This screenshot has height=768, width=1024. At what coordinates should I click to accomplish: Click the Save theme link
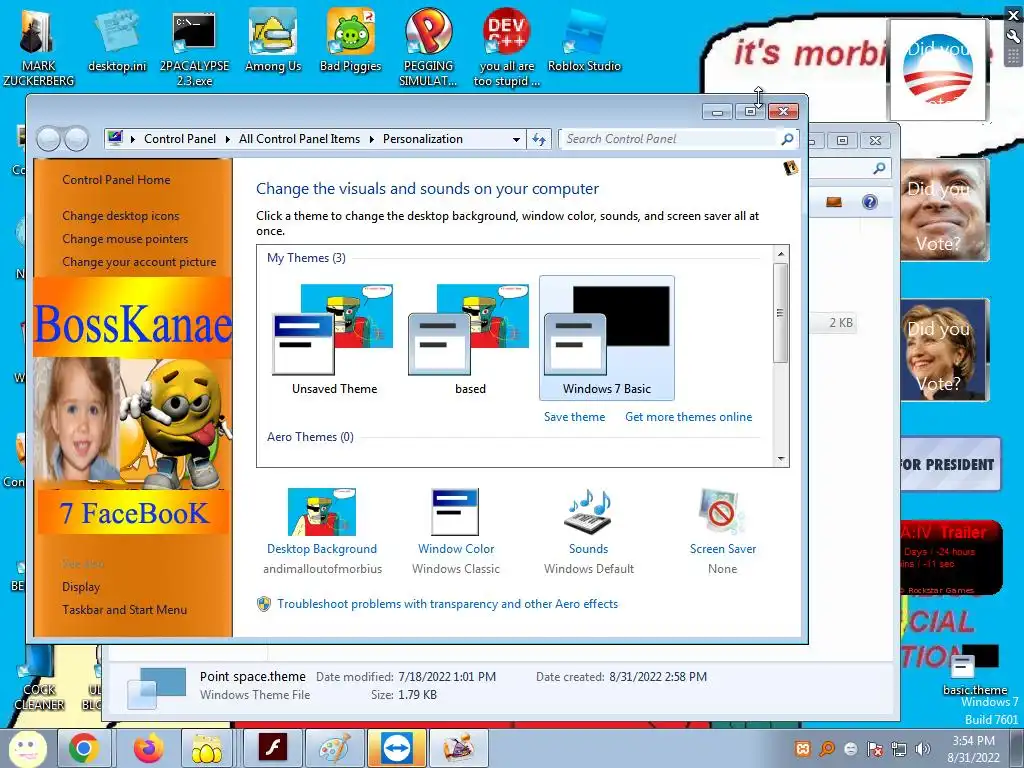coord(575,417)
